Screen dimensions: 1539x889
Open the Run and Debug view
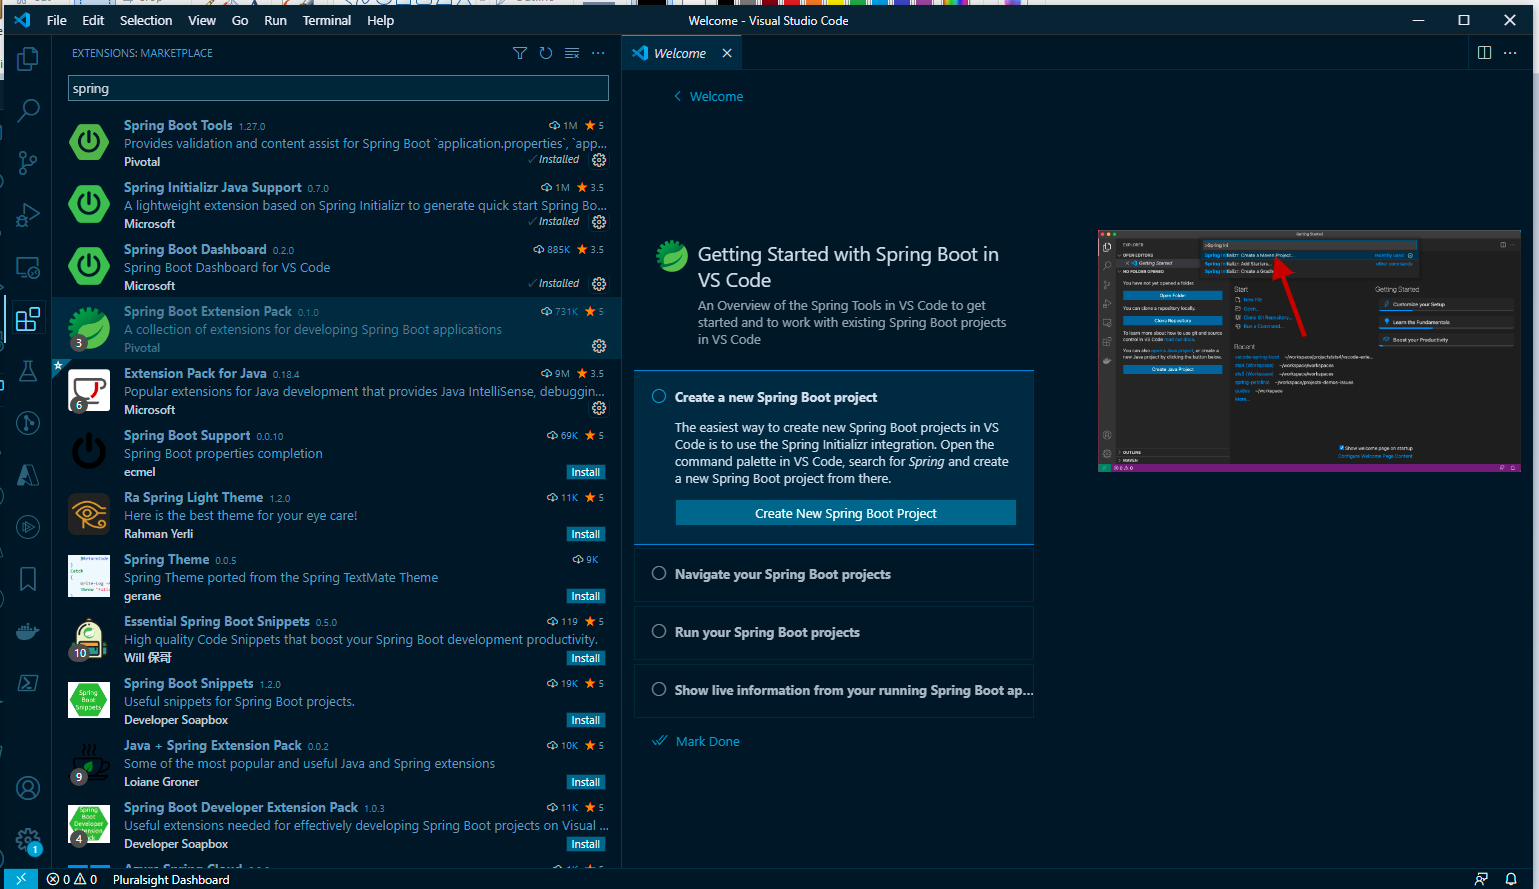click(27, 215)
